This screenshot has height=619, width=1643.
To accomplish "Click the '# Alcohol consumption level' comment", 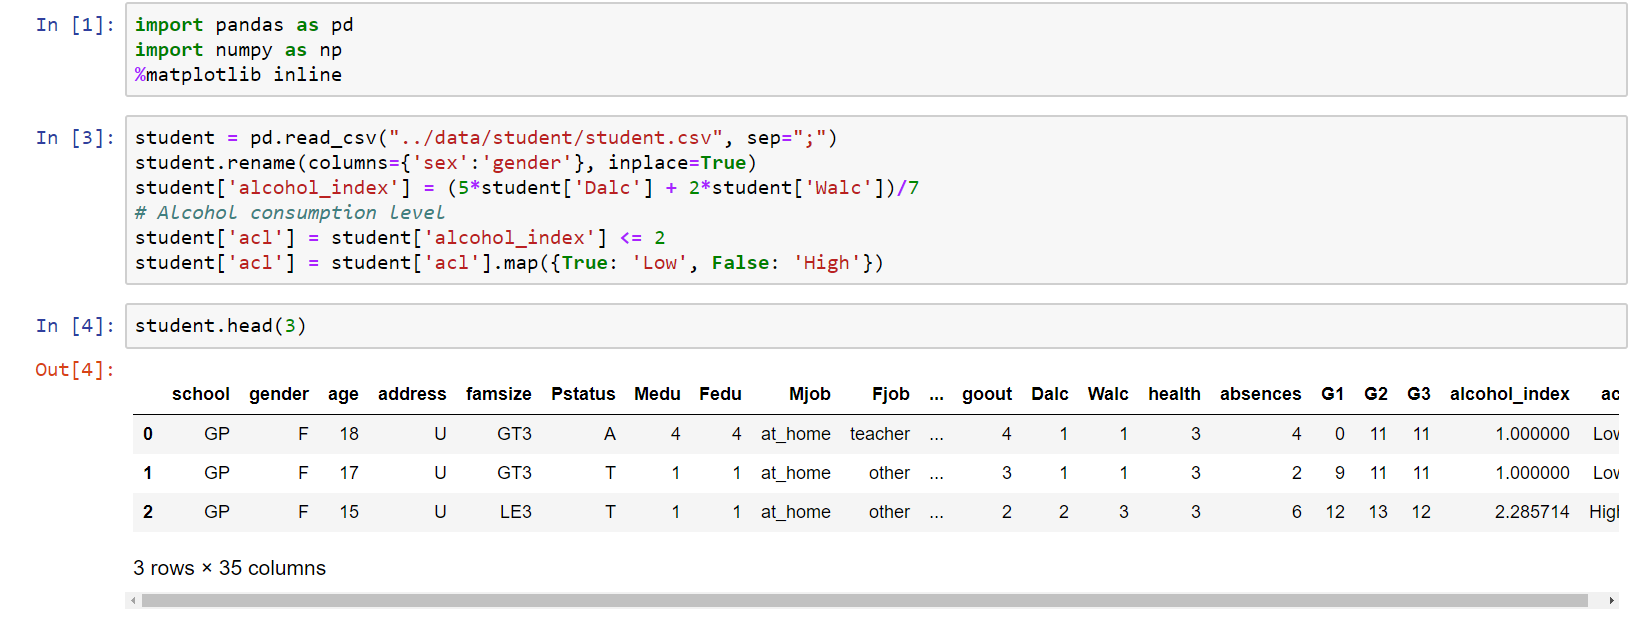I will pyautogui.click(x=290, y=213).
